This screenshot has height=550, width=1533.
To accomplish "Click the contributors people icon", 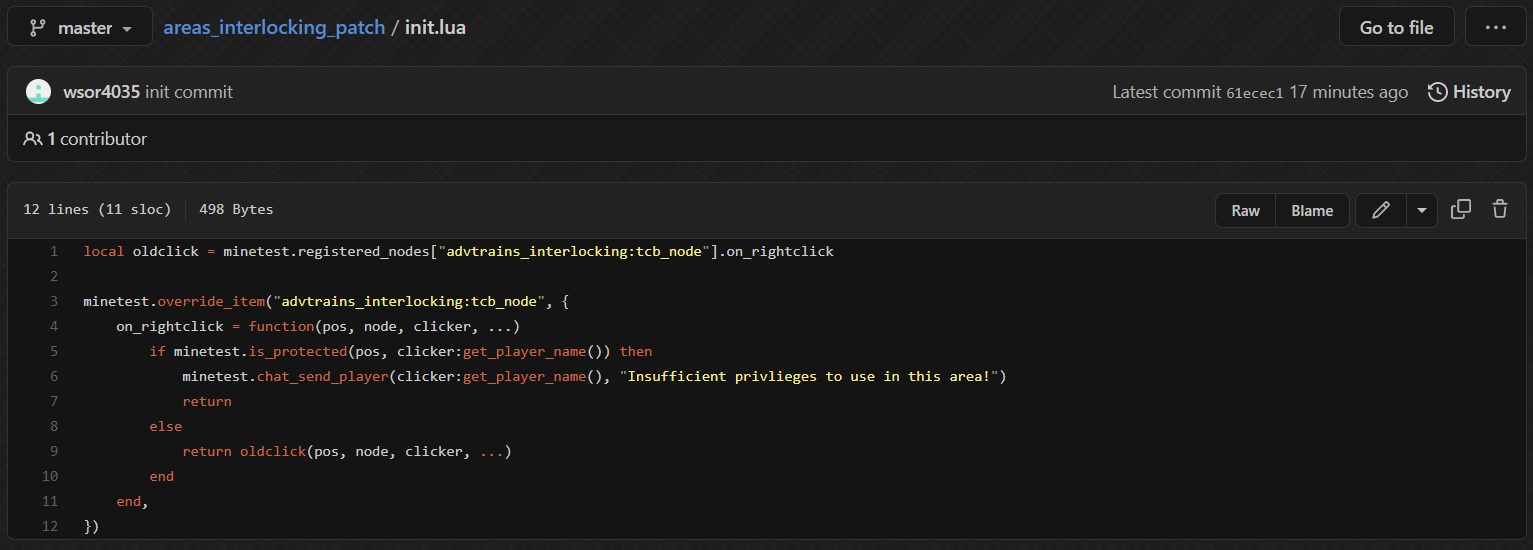I will (33, 139).
